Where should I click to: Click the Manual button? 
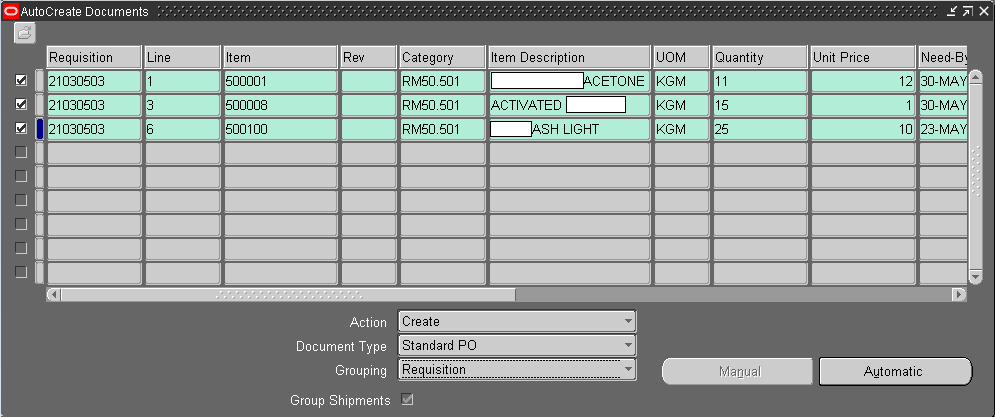point(737,371)
